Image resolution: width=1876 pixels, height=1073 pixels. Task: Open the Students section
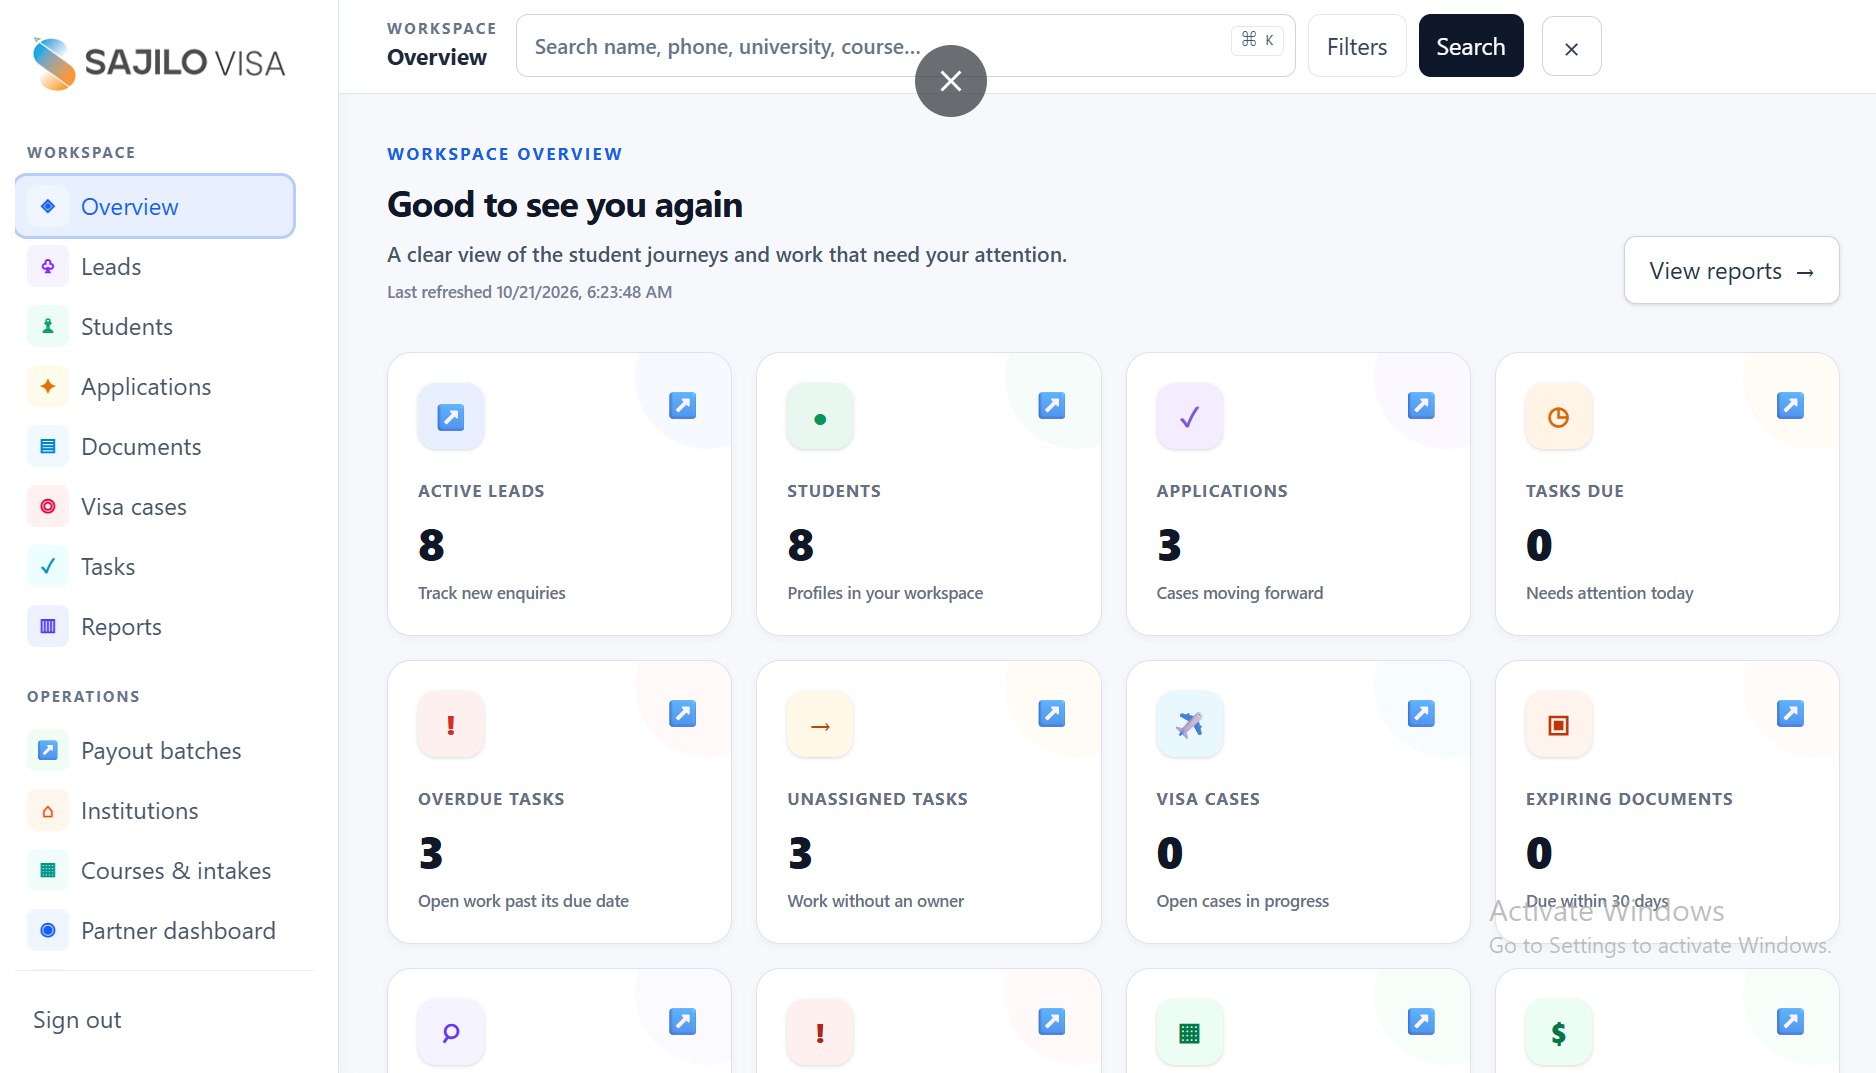click(155, 326)
